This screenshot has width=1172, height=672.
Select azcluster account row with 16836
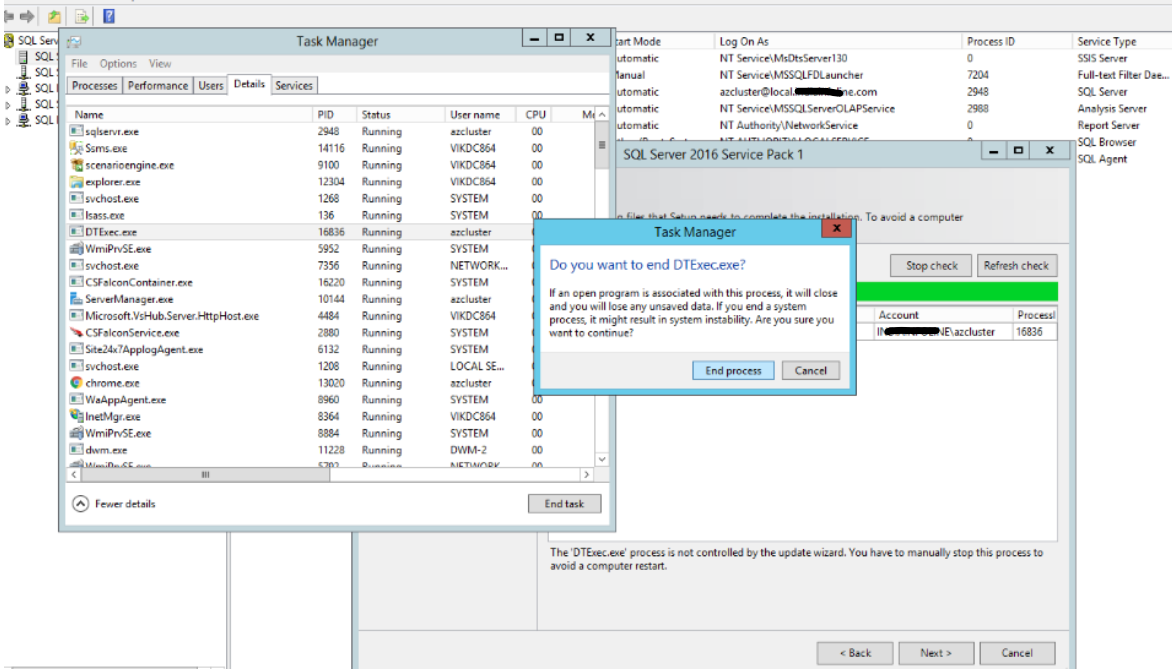coord(956,332)
